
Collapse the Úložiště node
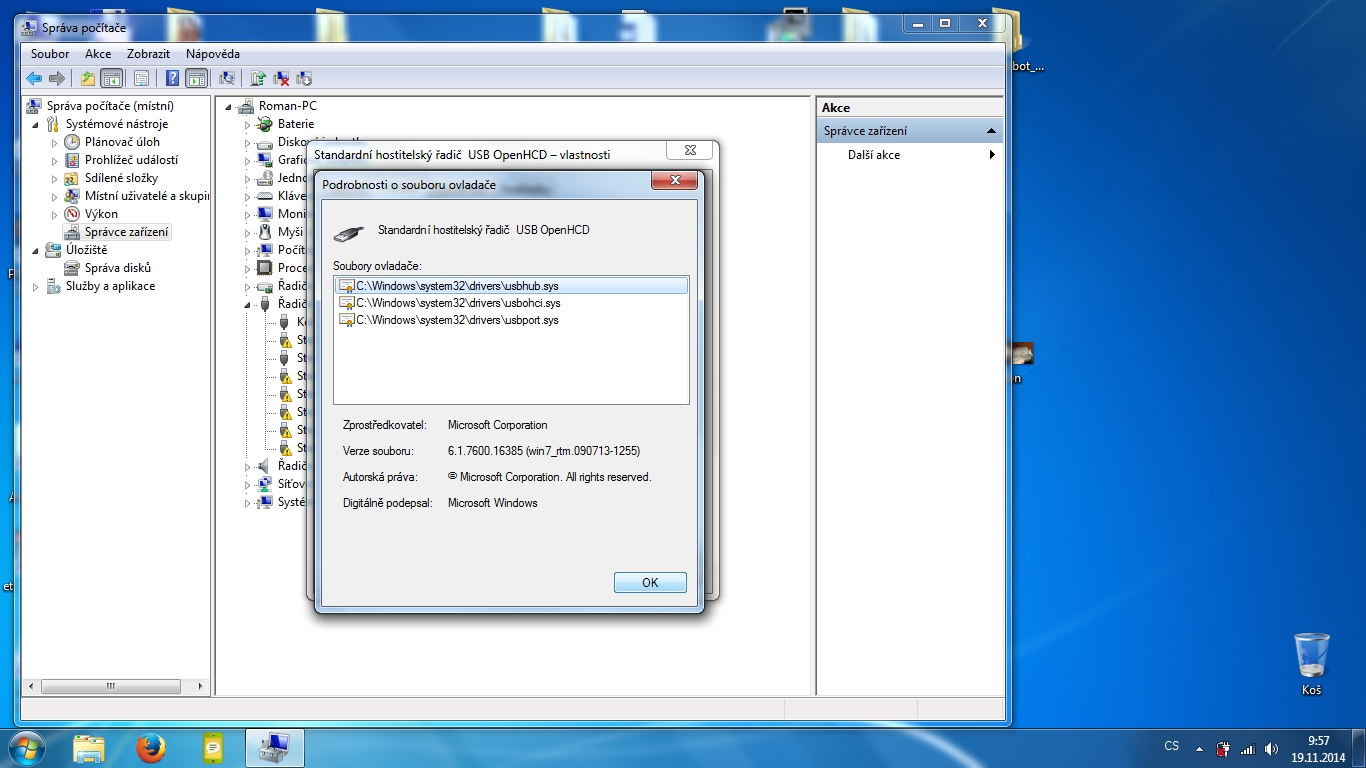37,250
